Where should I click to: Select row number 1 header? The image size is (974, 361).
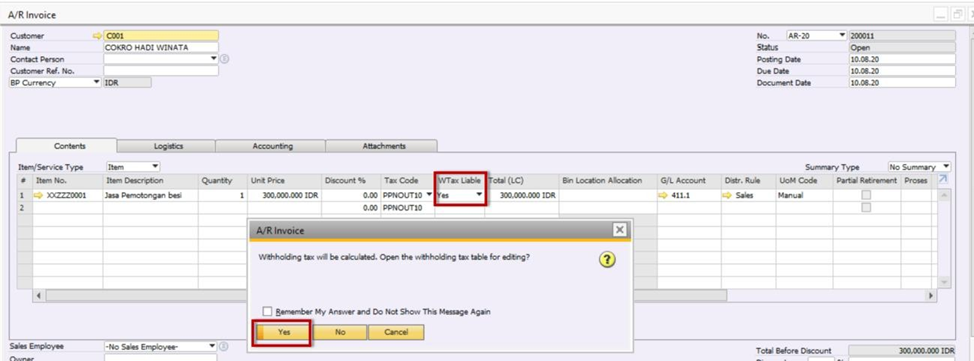click(24, 195)
